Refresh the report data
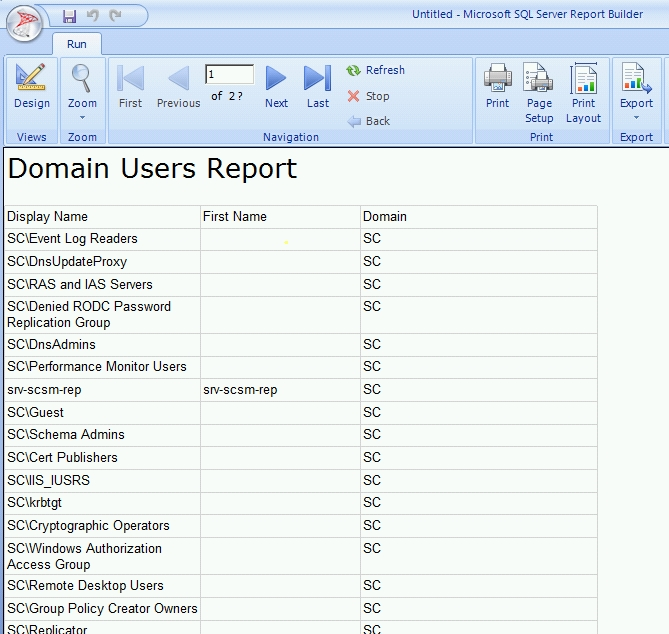The width and height of the screenshot is (669, 634). [x=376, y=71]
